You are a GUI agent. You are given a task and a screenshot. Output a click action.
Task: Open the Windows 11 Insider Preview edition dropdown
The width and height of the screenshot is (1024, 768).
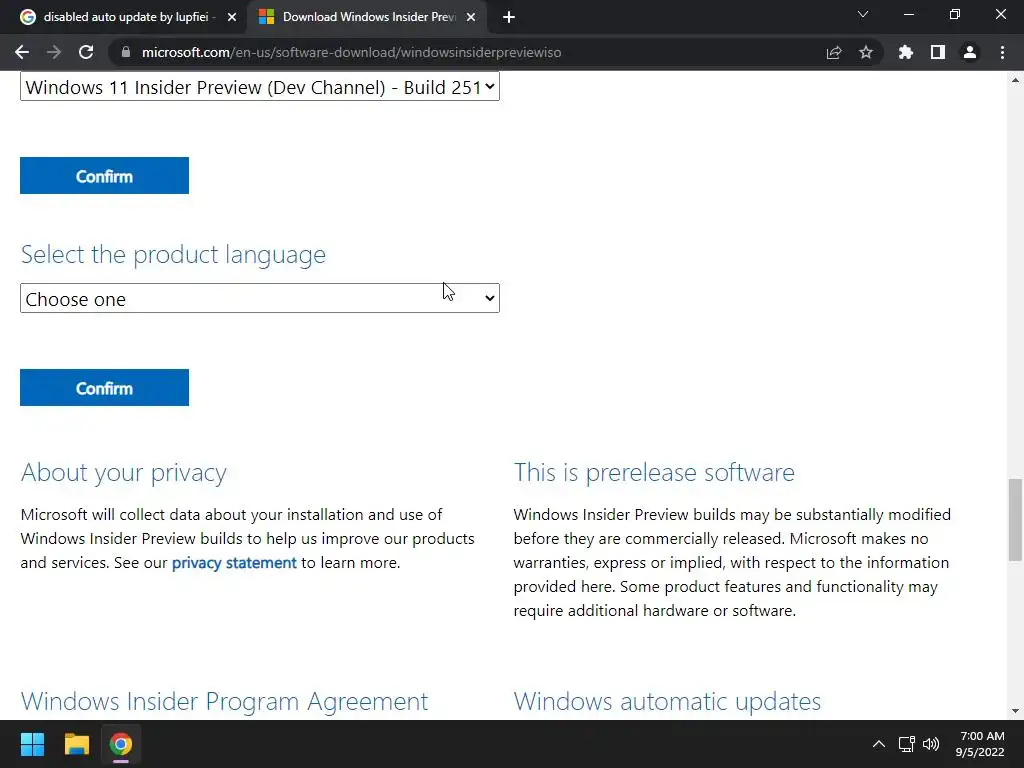pos(260,87)
